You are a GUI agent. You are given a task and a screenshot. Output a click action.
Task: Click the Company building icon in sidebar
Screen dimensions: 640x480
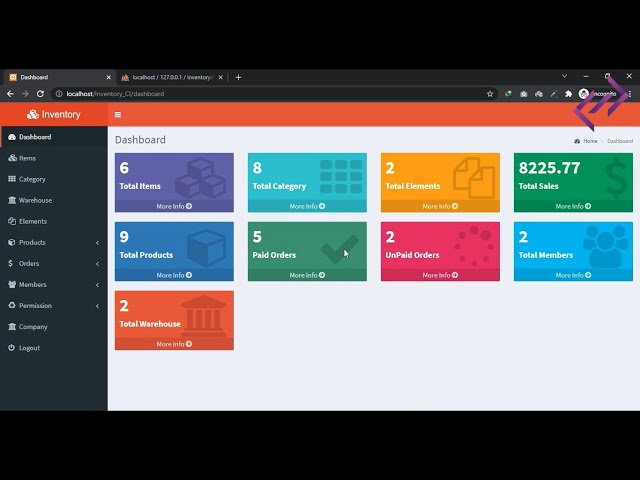tap(12, 327)
